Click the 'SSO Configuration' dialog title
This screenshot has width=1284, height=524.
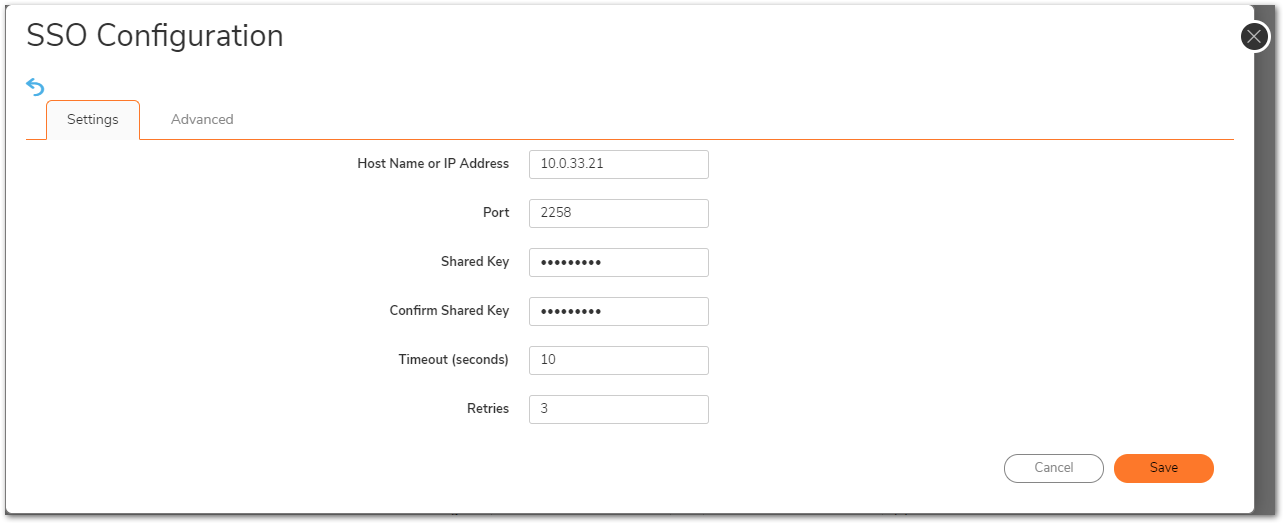(155, 36)
